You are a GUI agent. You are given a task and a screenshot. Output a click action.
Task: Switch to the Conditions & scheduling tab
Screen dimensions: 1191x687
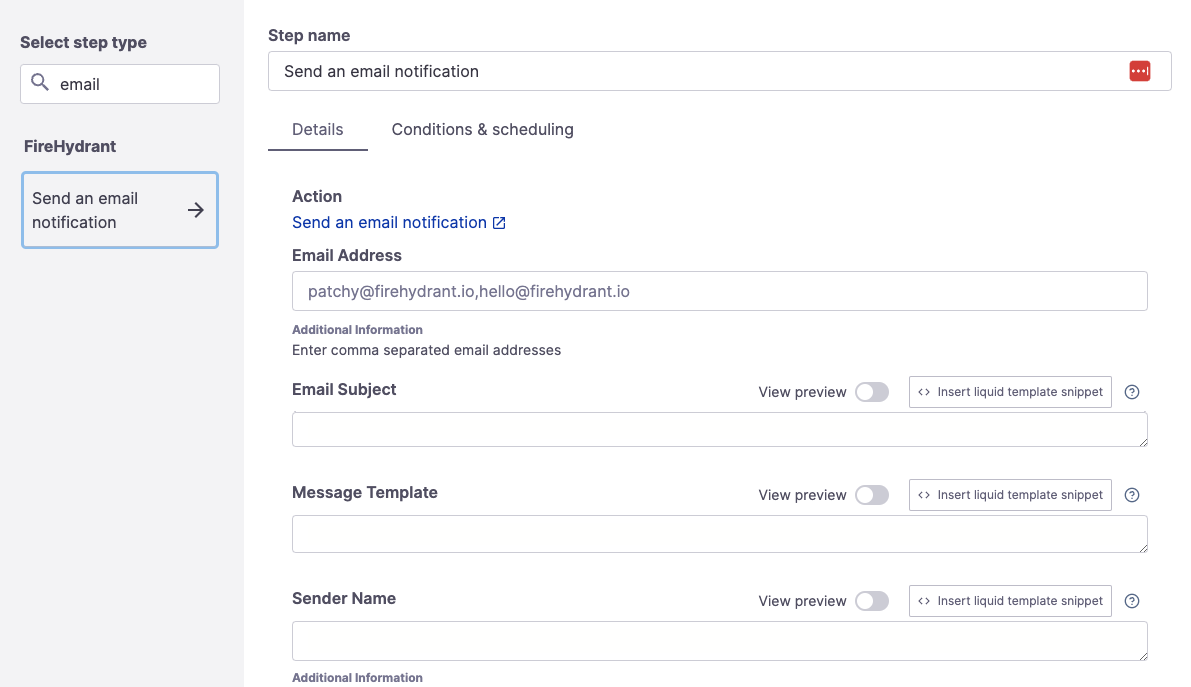pos(482,129)
